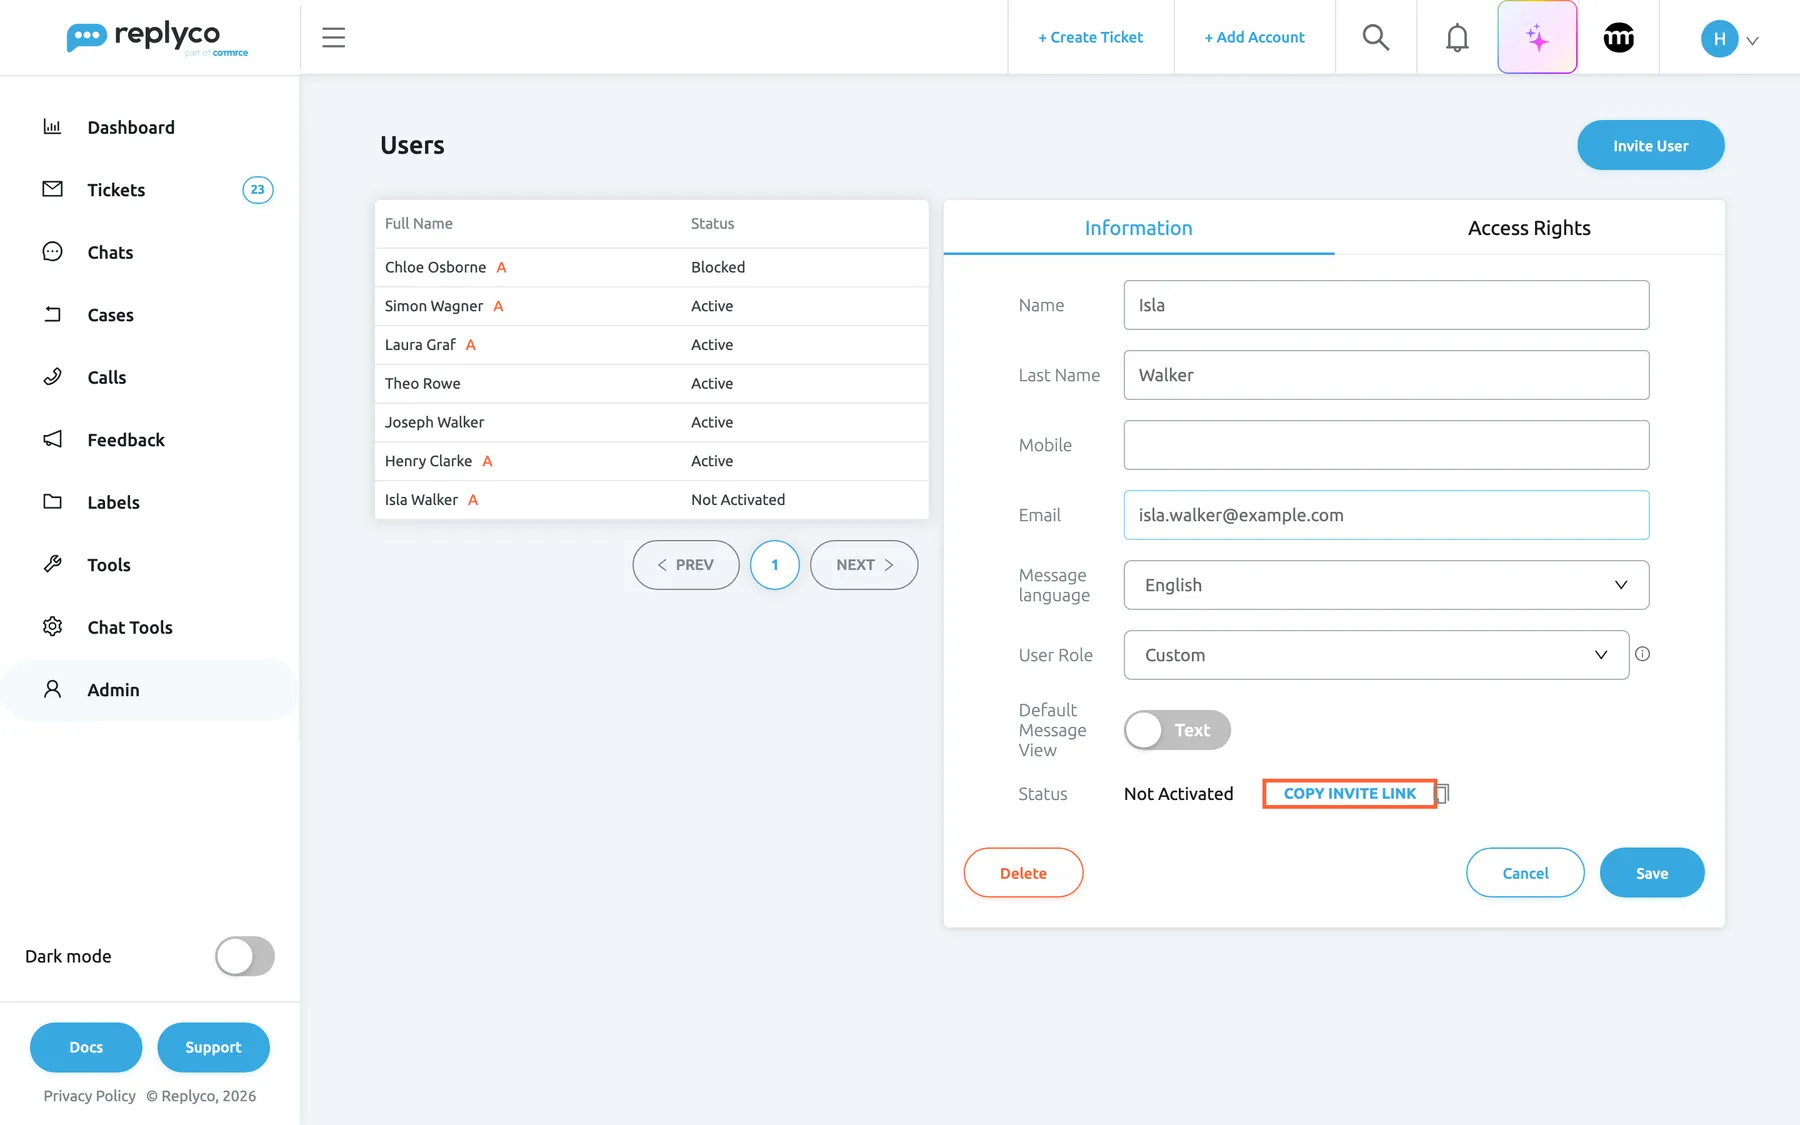The height and width of the screenshot is (1125, 1800).
Task: Select Chloe Osborne user row
Action: point(651,267)
